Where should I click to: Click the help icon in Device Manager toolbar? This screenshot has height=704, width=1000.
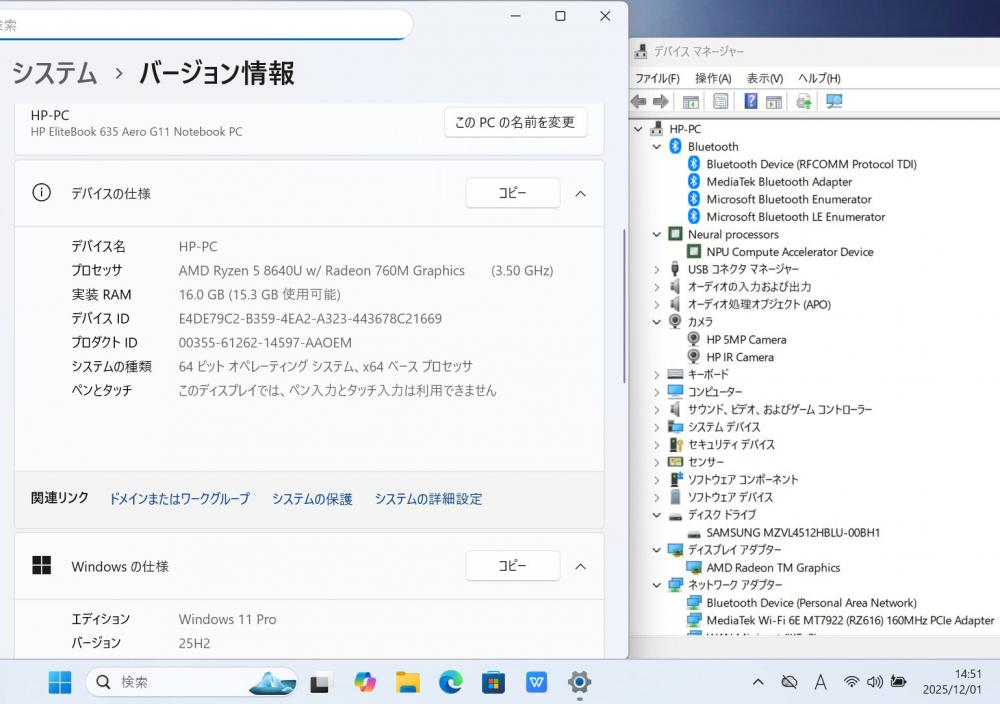(750, 101)
